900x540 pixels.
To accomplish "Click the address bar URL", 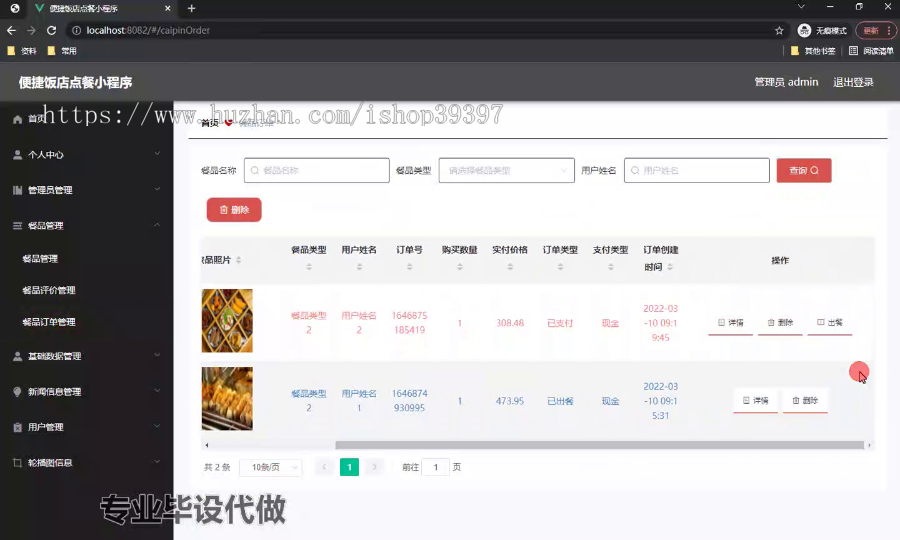I will 148,30.
